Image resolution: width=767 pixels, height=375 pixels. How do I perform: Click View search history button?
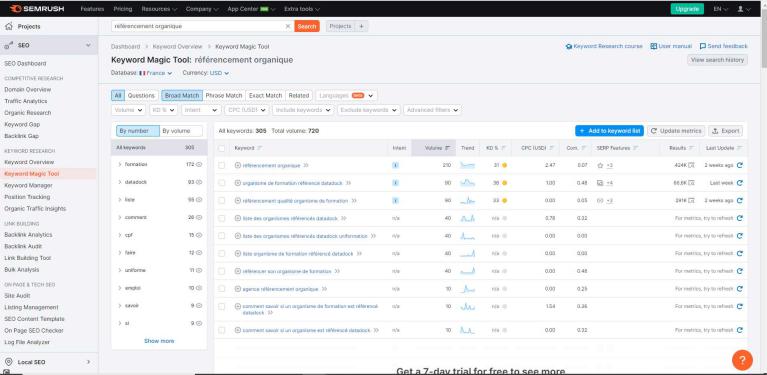click(x=717, y=60)
